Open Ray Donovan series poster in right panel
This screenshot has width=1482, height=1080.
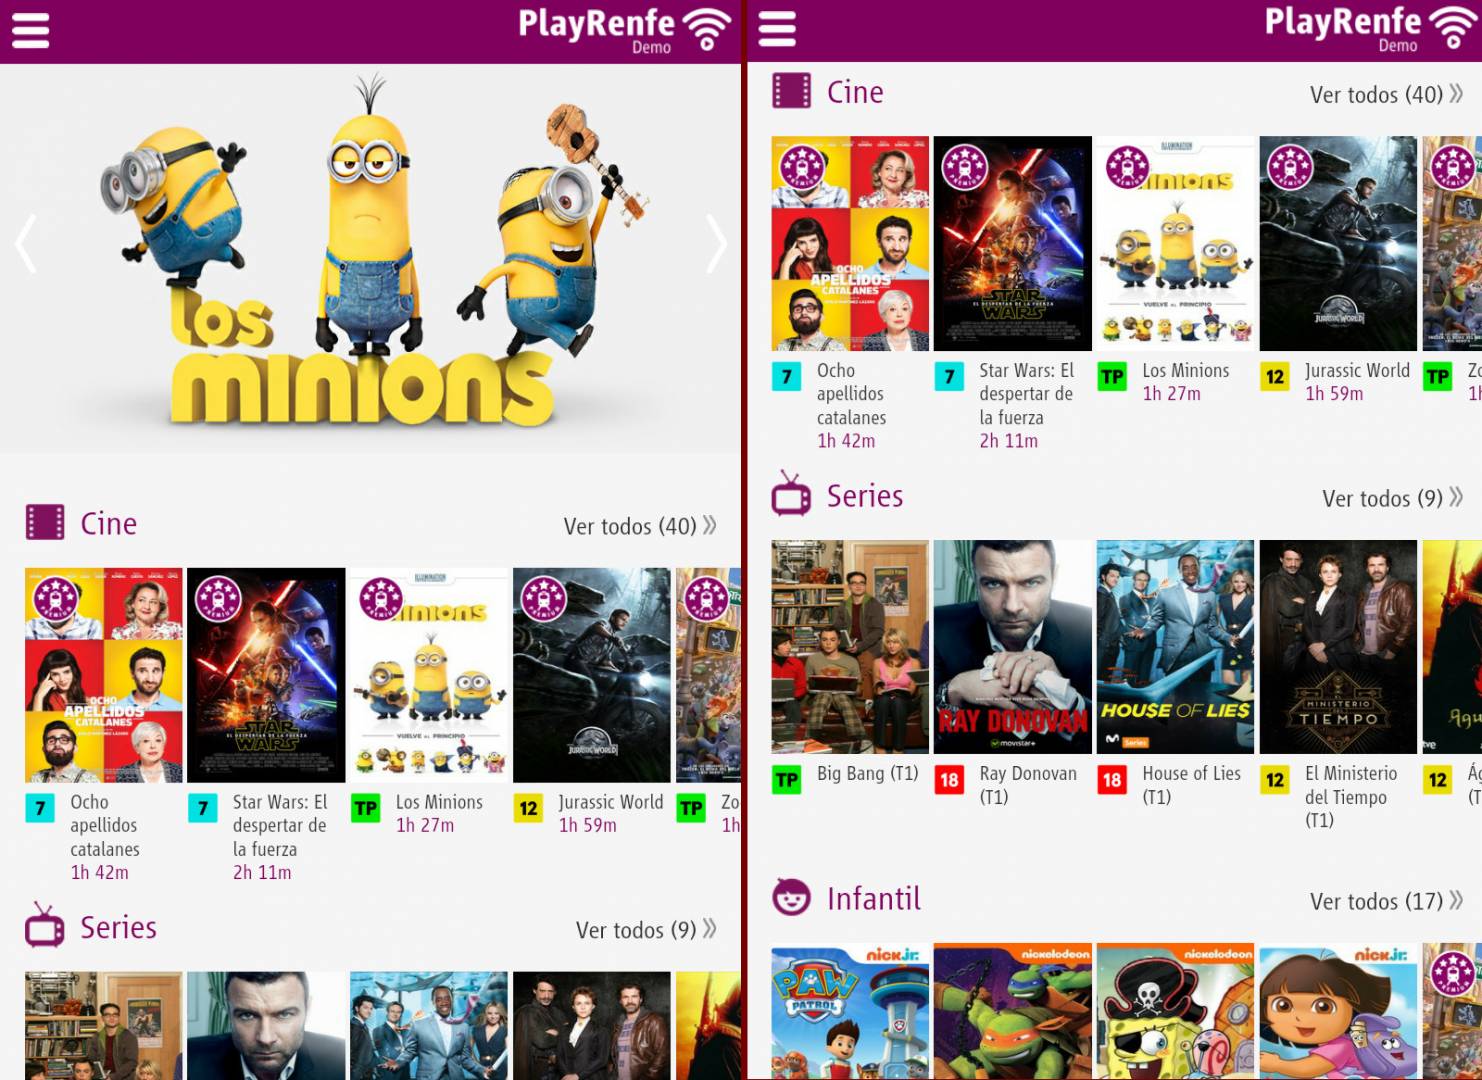[1013, 647]
